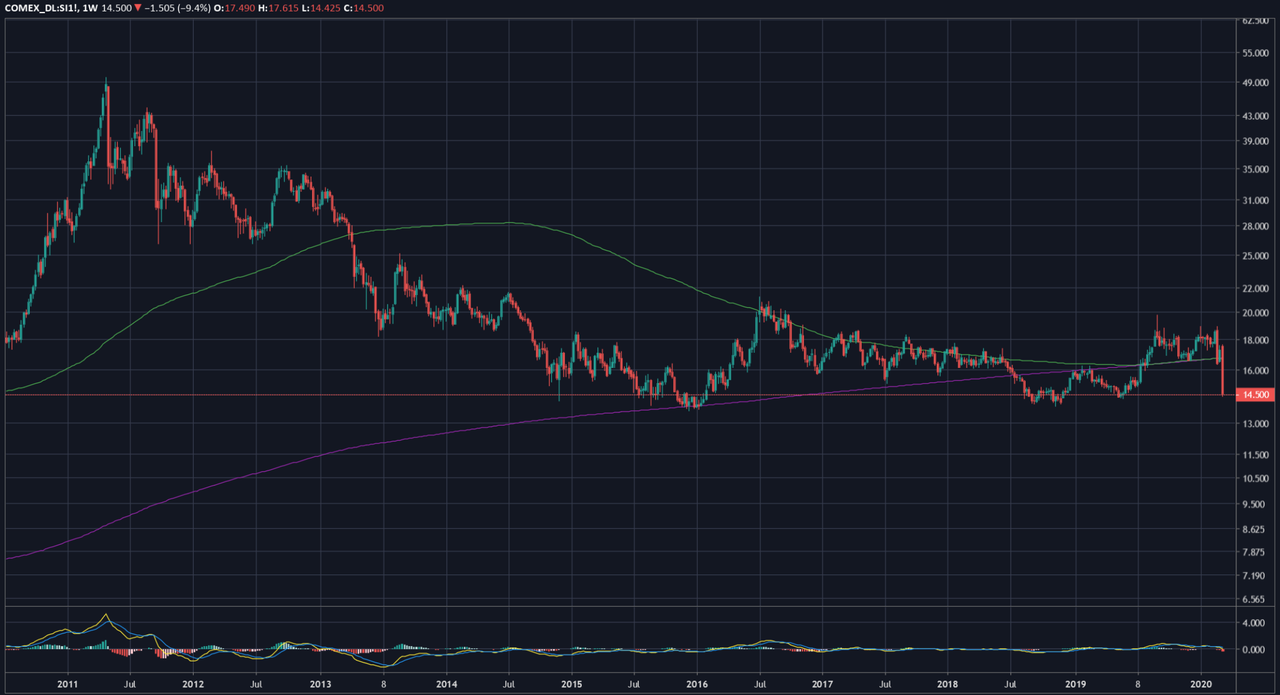
Task: Click the 10.500 price axis label
Action: click(x=1254, y=478)
